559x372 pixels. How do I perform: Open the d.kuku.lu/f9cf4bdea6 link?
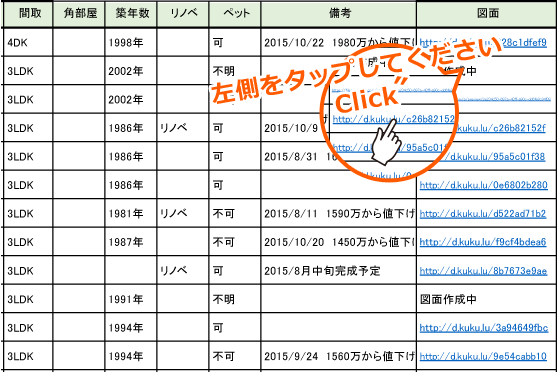(x=483, y=242)
